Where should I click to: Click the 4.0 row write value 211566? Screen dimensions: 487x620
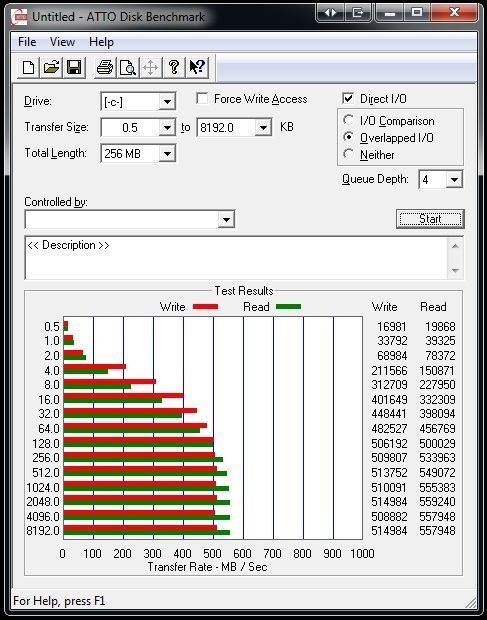(389, 370)
